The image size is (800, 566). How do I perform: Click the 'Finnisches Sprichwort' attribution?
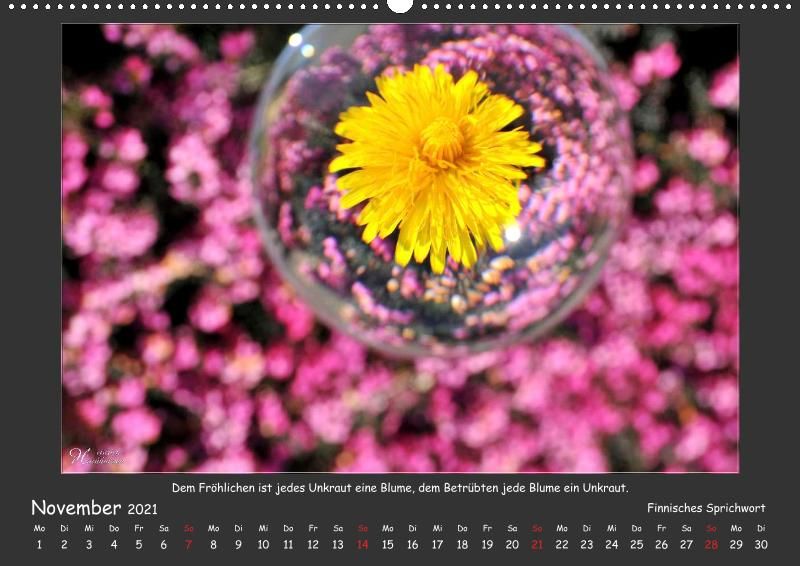tap(706, 508)
